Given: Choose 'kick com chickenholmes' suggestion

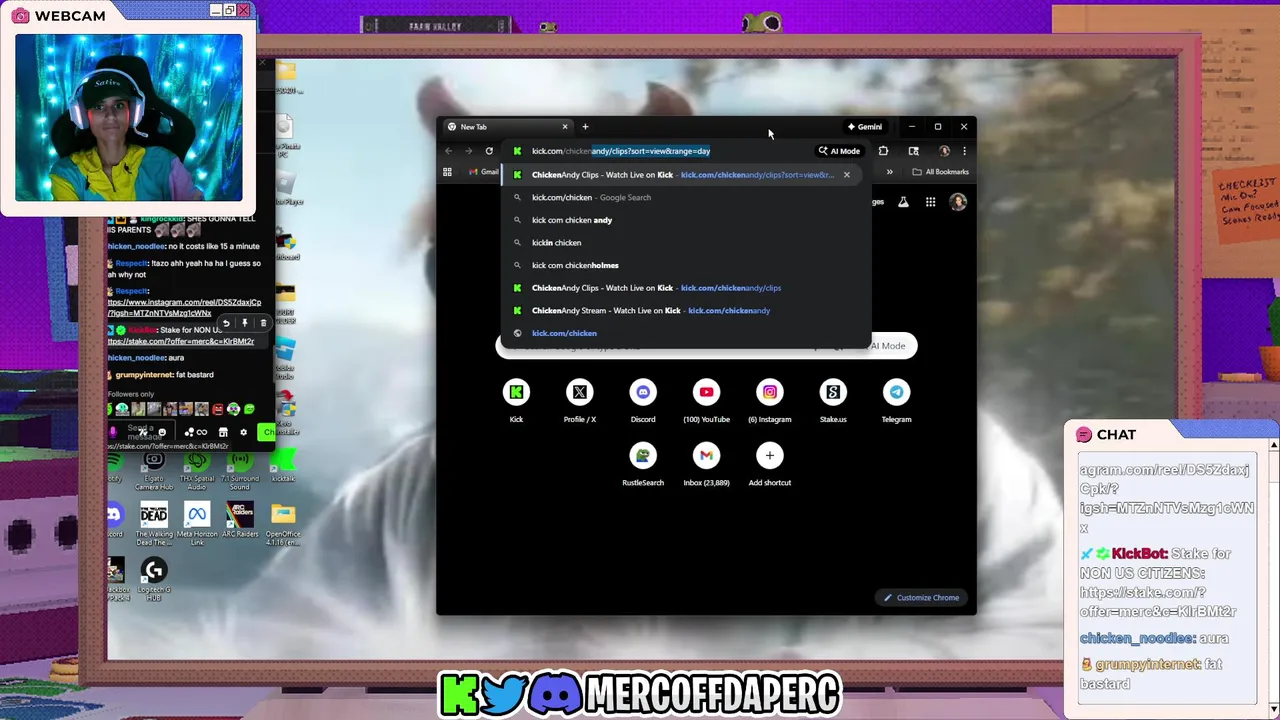Looking at the screenshot, I should point(686,265).
